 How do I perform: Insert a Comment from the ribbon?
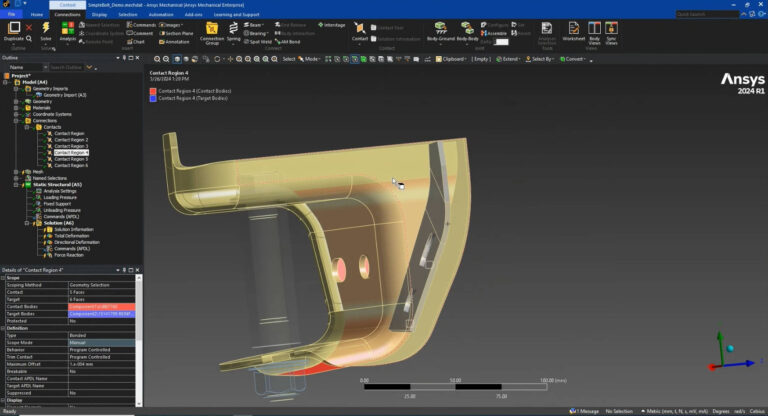click(140, 33)
